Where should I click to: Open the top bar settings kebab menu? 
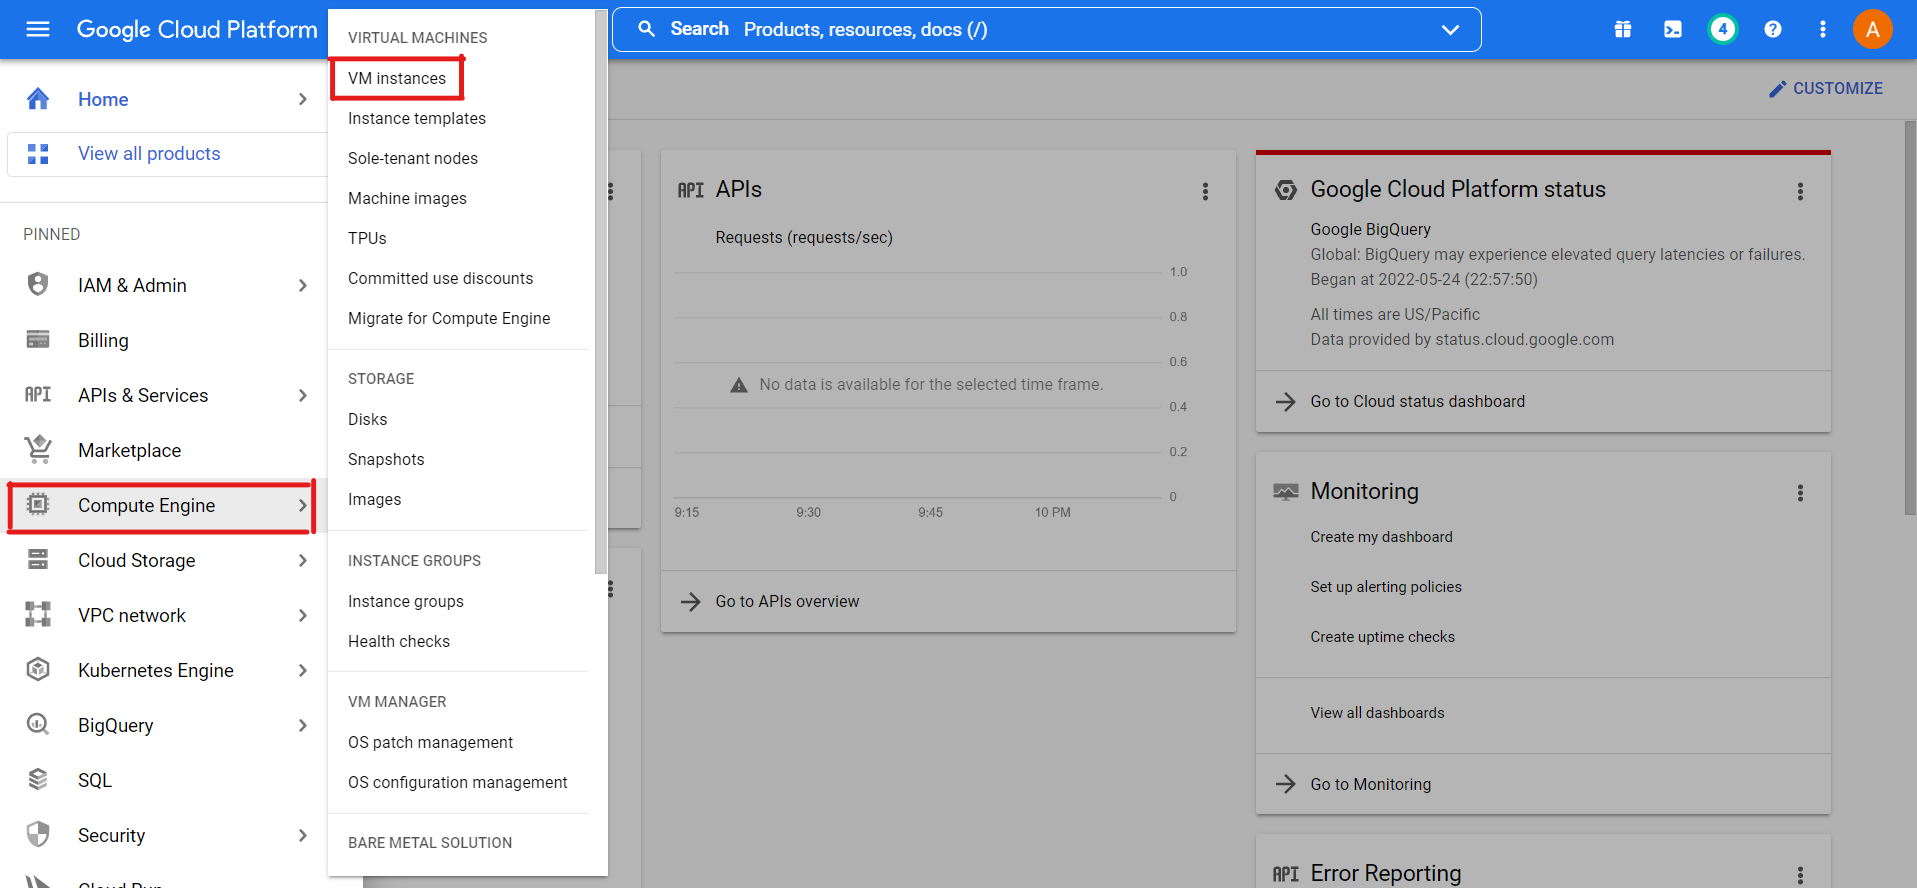coord(1823,29)
